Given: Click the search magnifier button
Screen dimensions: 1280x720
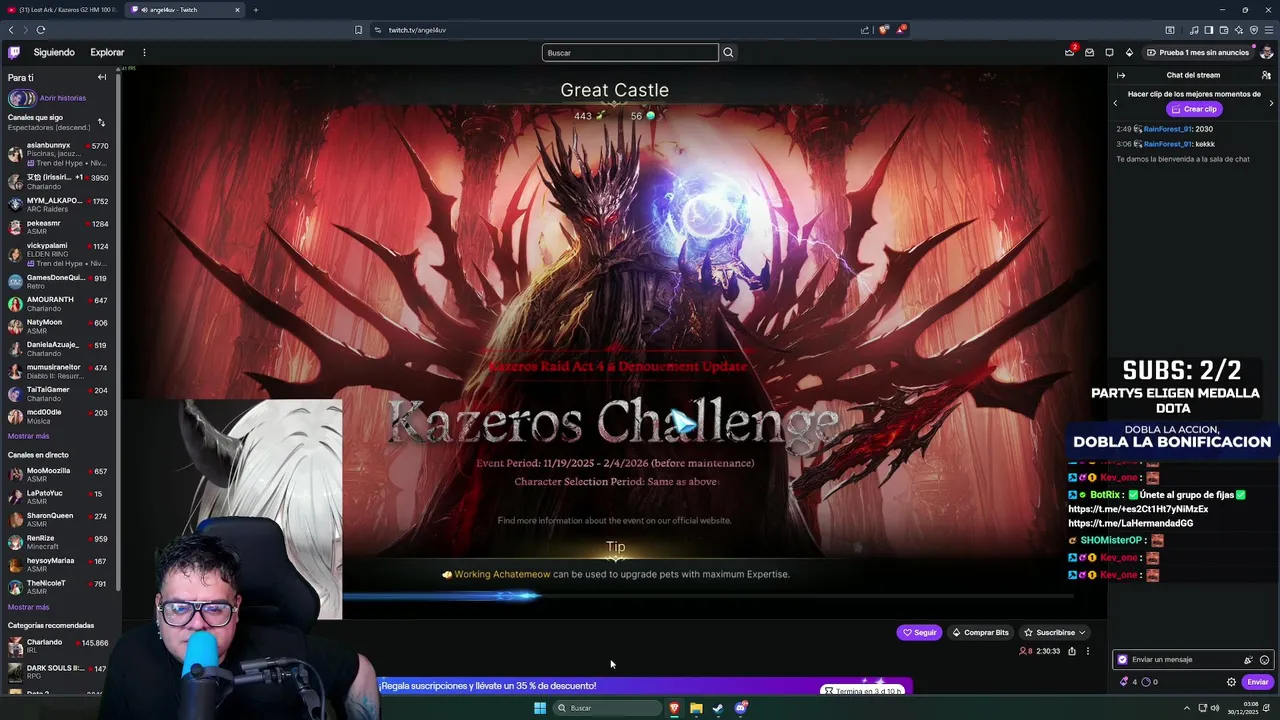Looking at the screenshot, I should (728, 52).
